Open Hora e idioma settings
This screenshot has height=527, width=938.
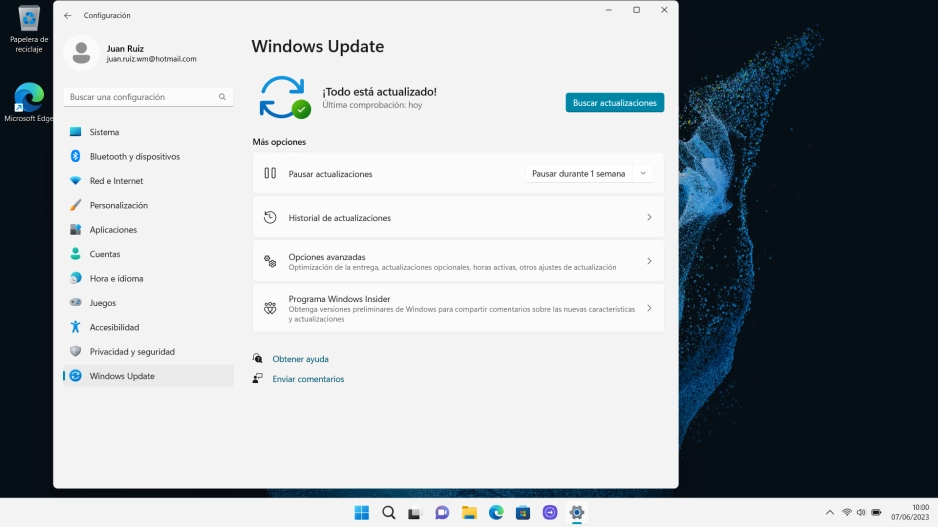(116, 278)
